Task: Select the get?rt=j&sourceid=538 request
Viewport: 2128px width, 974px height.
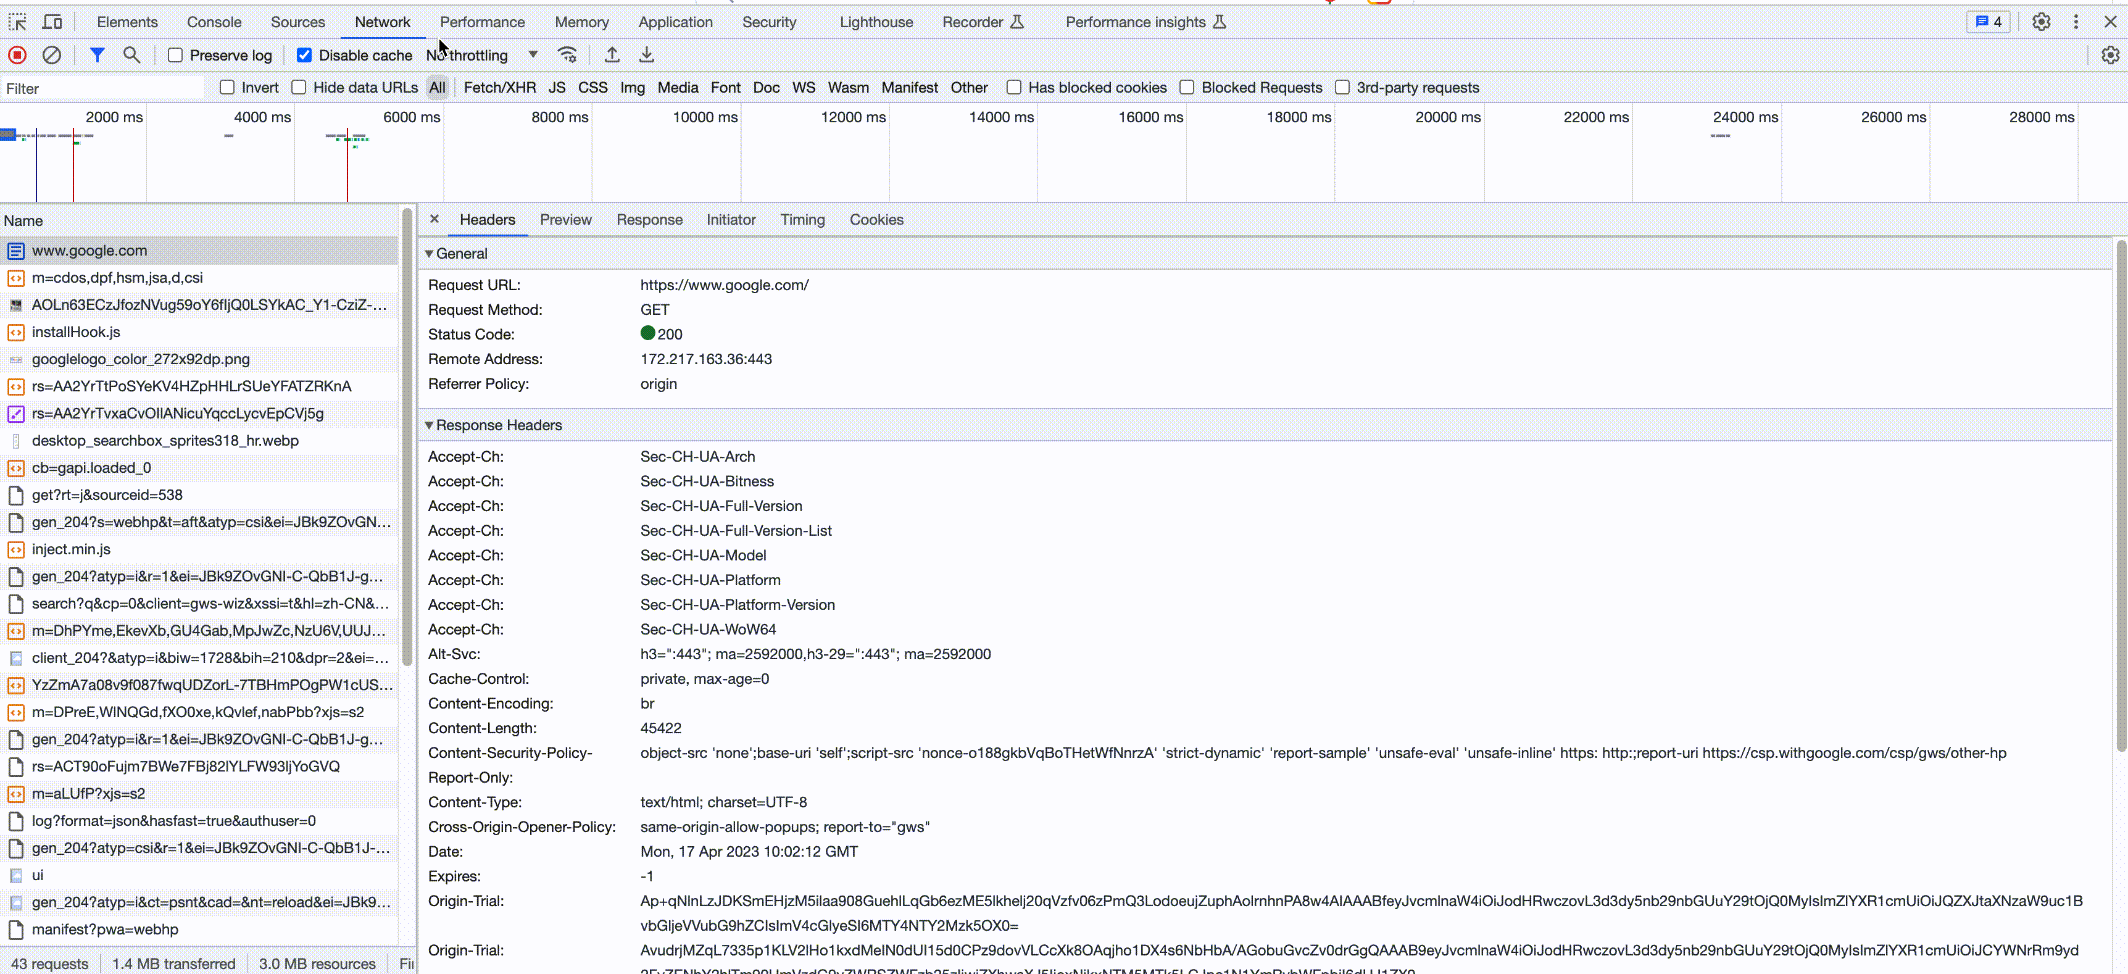Action: point(200,495)
